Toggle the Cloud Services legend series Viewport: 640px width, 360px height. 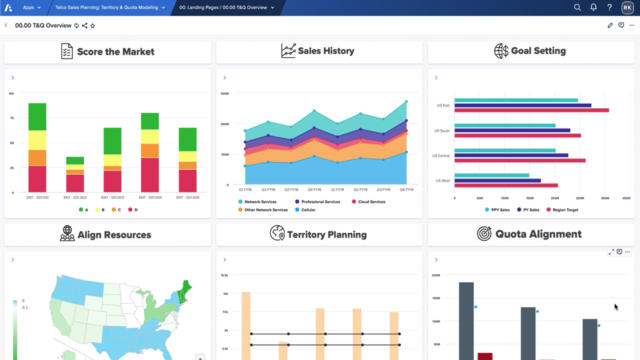tap(369, 202)
